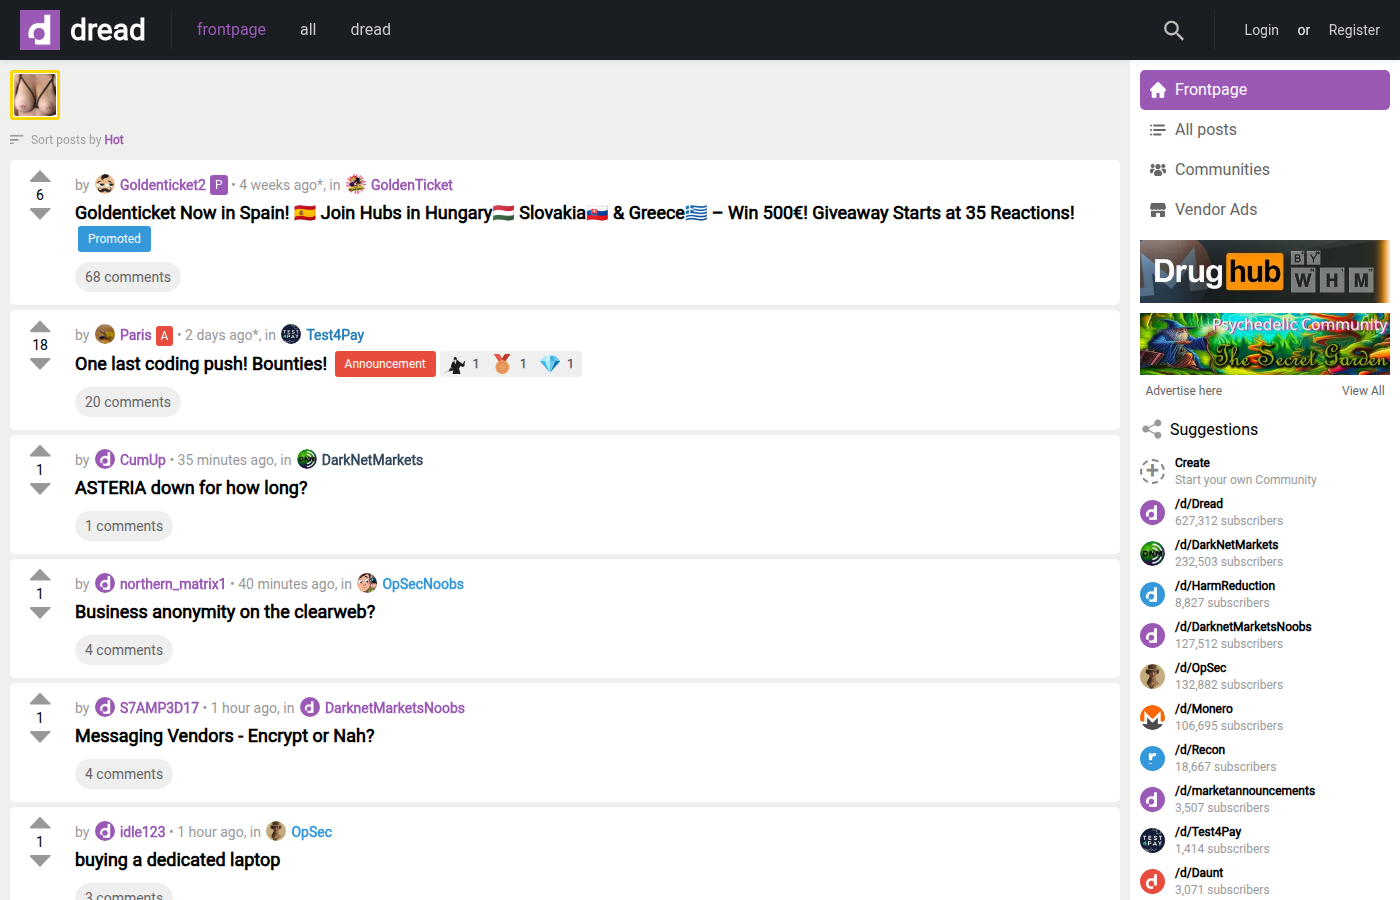Upvote the Goldenticket Spain post
The width and height of the screenshot is (1400, 900).
(40, 177)
